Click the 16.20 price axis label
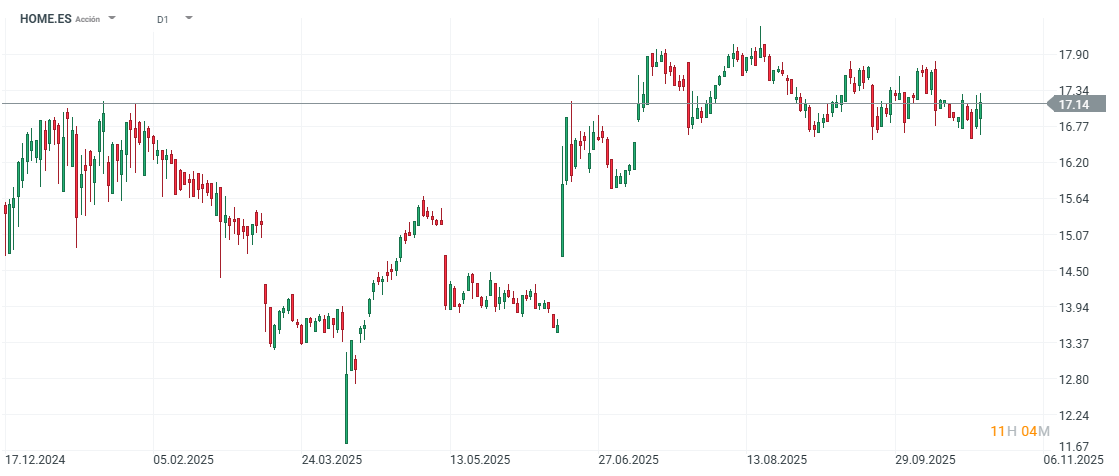Viewport: 1119px width, 476px height. point(1074,163)
